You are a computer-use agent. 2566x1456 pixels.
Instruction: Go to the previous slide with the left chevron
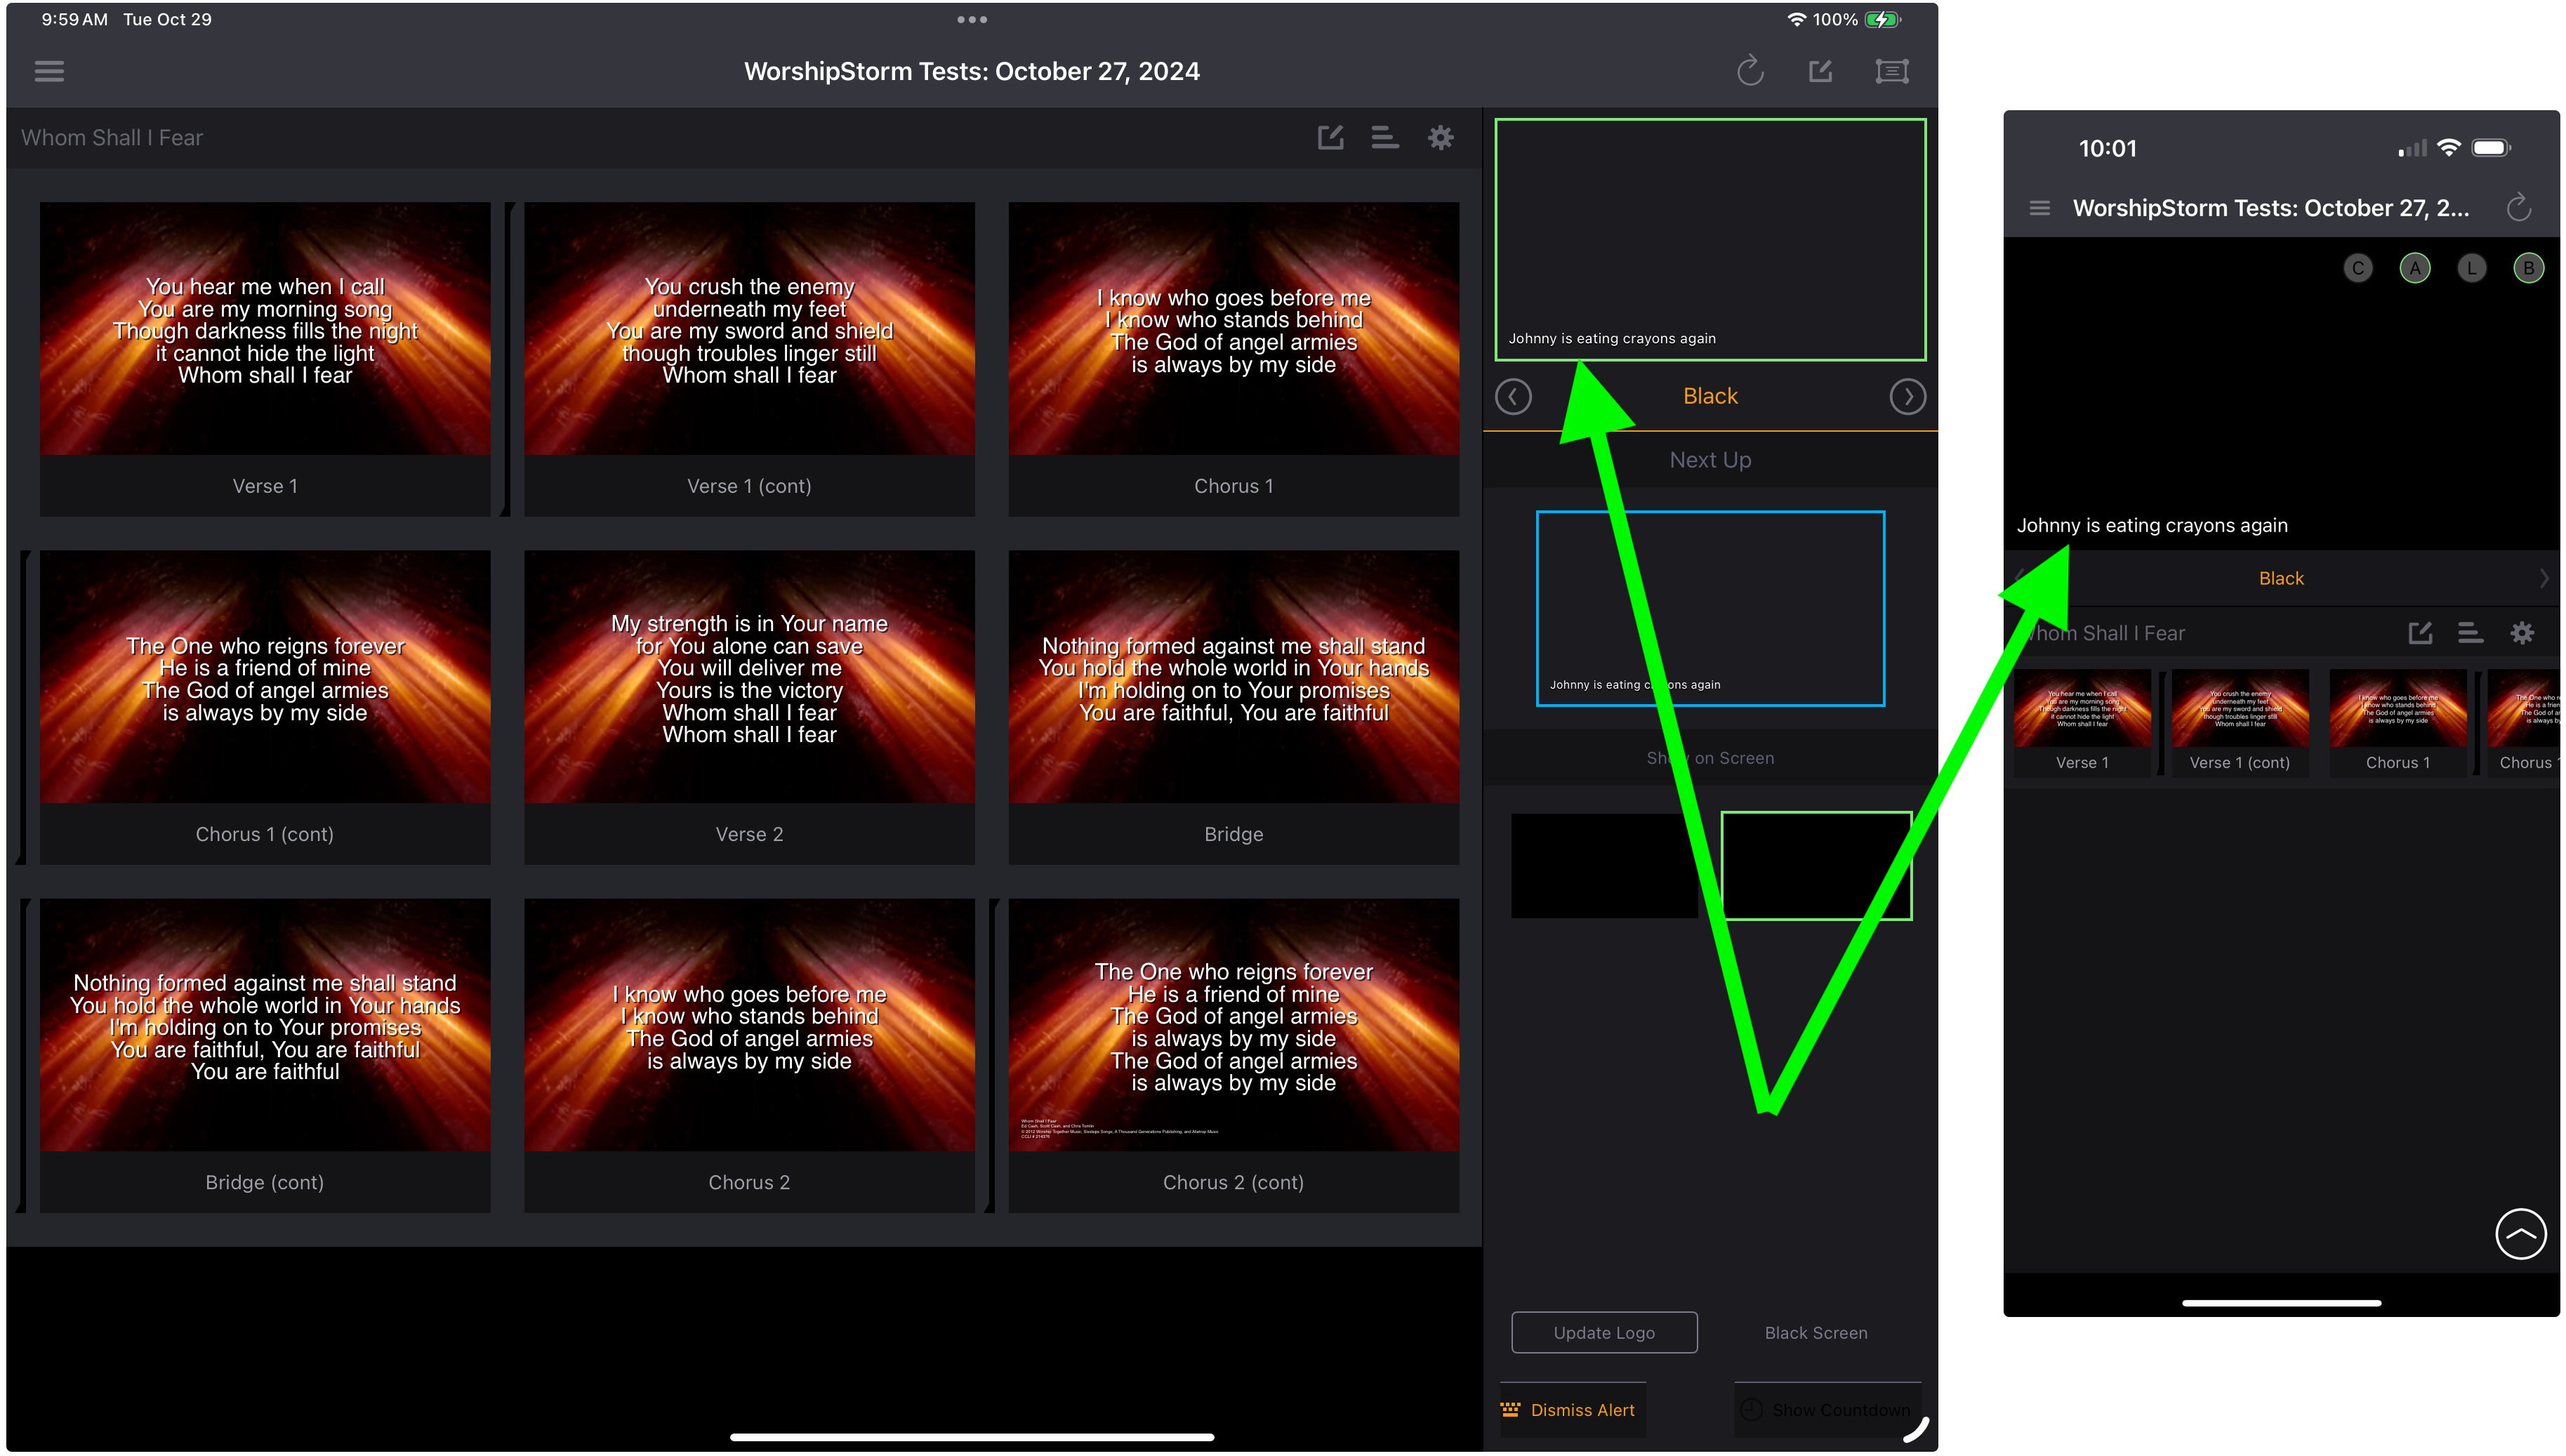[x=1512, y=397]
